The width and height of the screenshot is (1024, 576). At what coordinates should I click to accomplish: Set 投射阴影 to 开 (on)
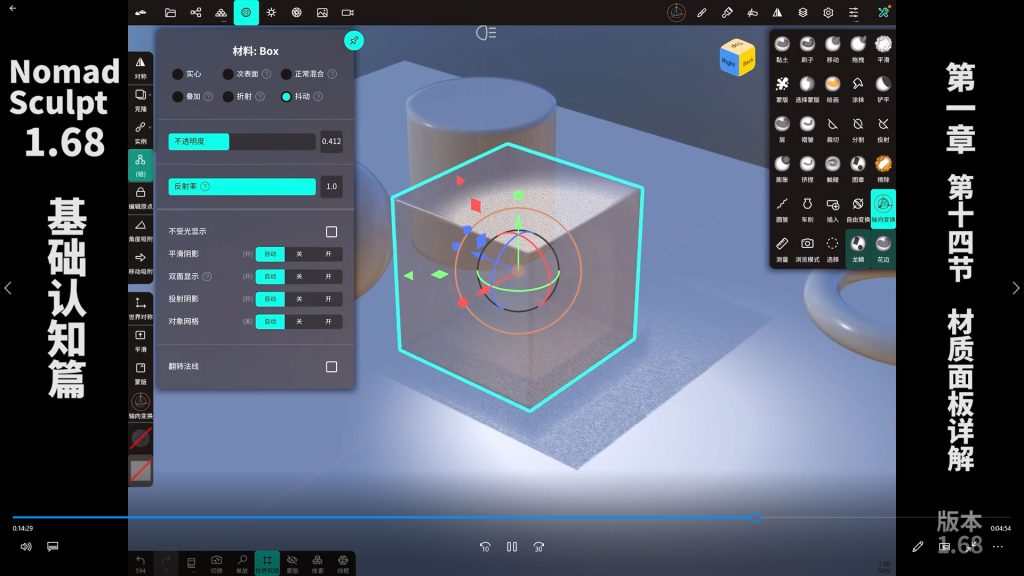tap(328, 299)
